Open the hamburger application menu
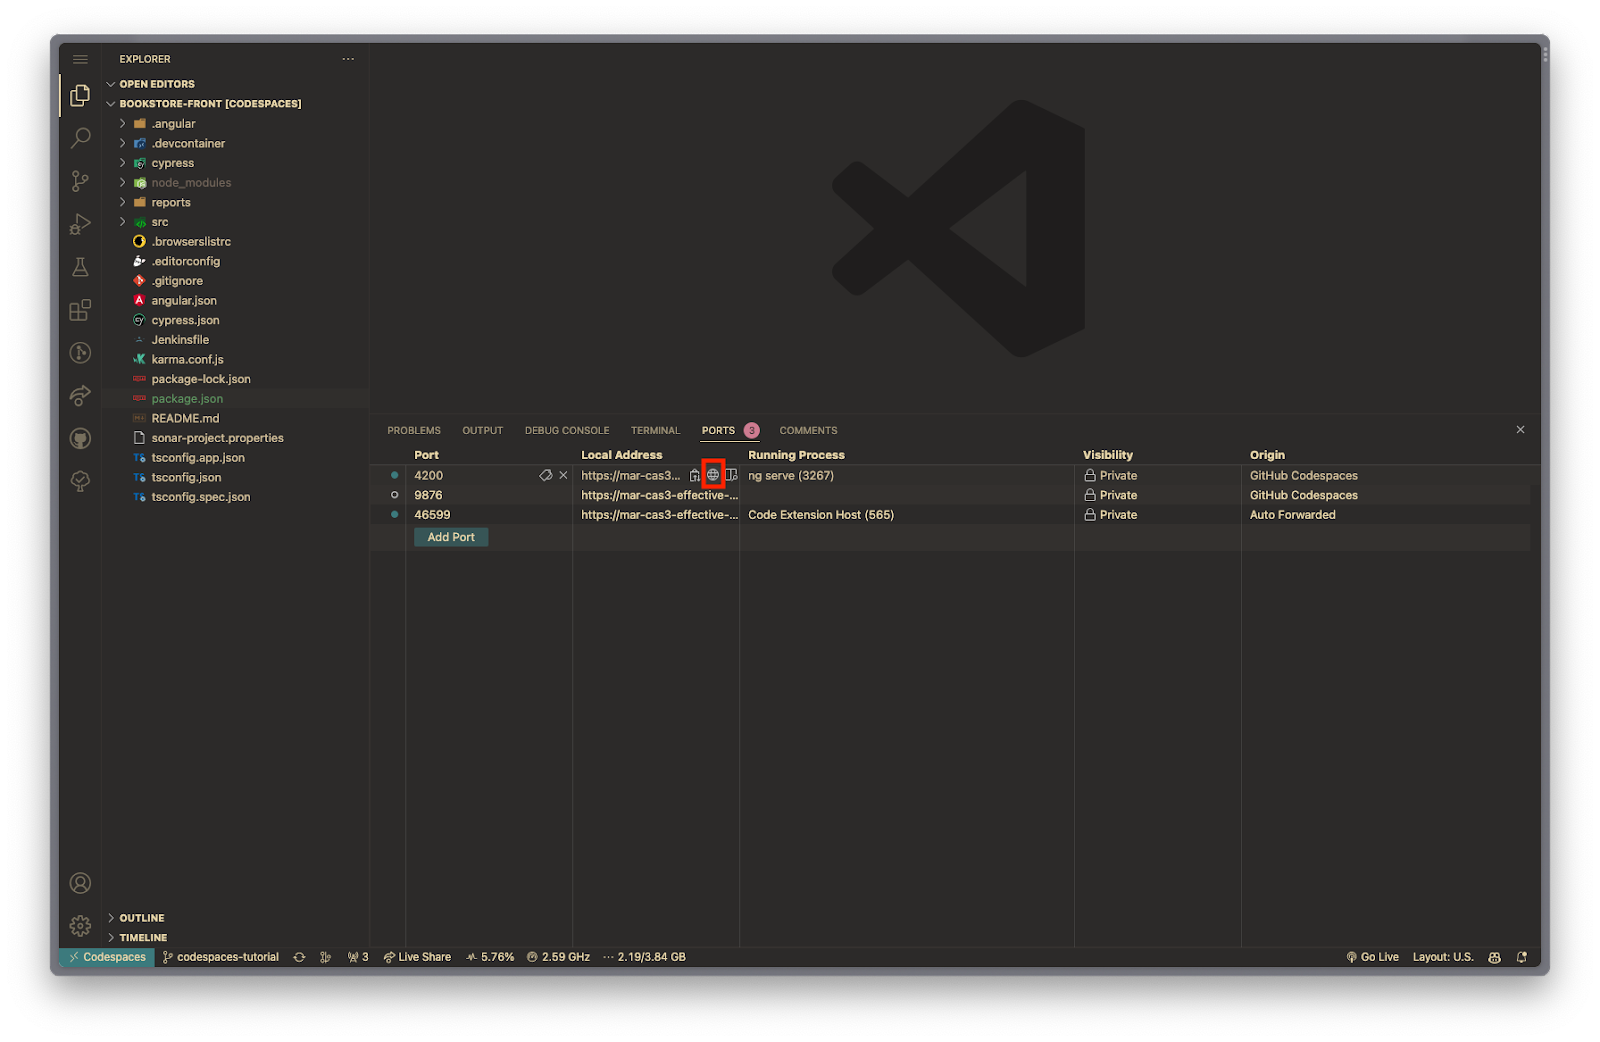 tap(80, 60)
